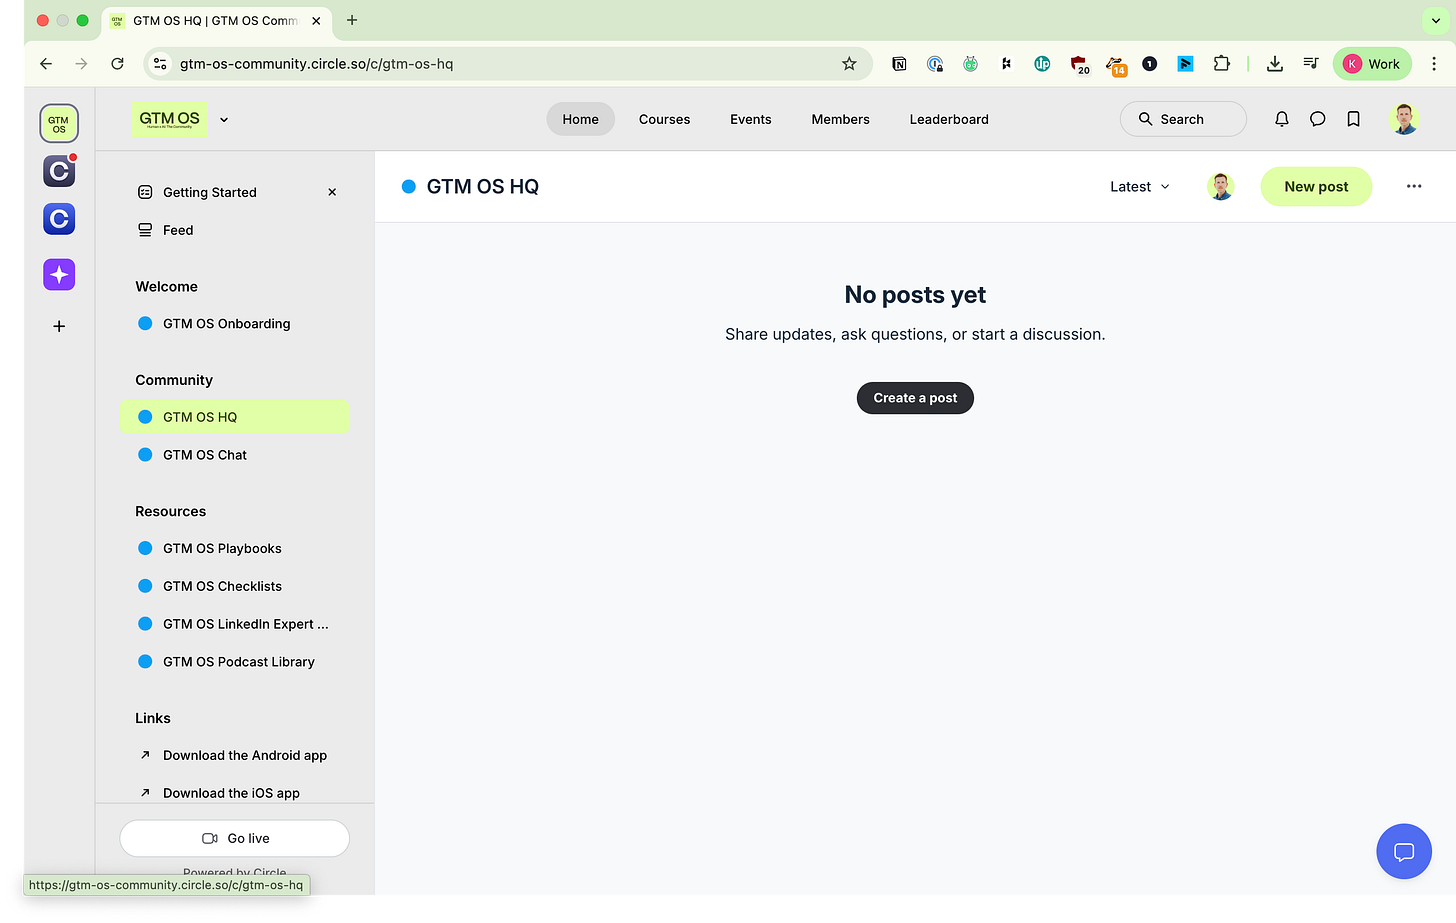Open a new browser tab
1456x923 pixels.
tap(352, 20)
